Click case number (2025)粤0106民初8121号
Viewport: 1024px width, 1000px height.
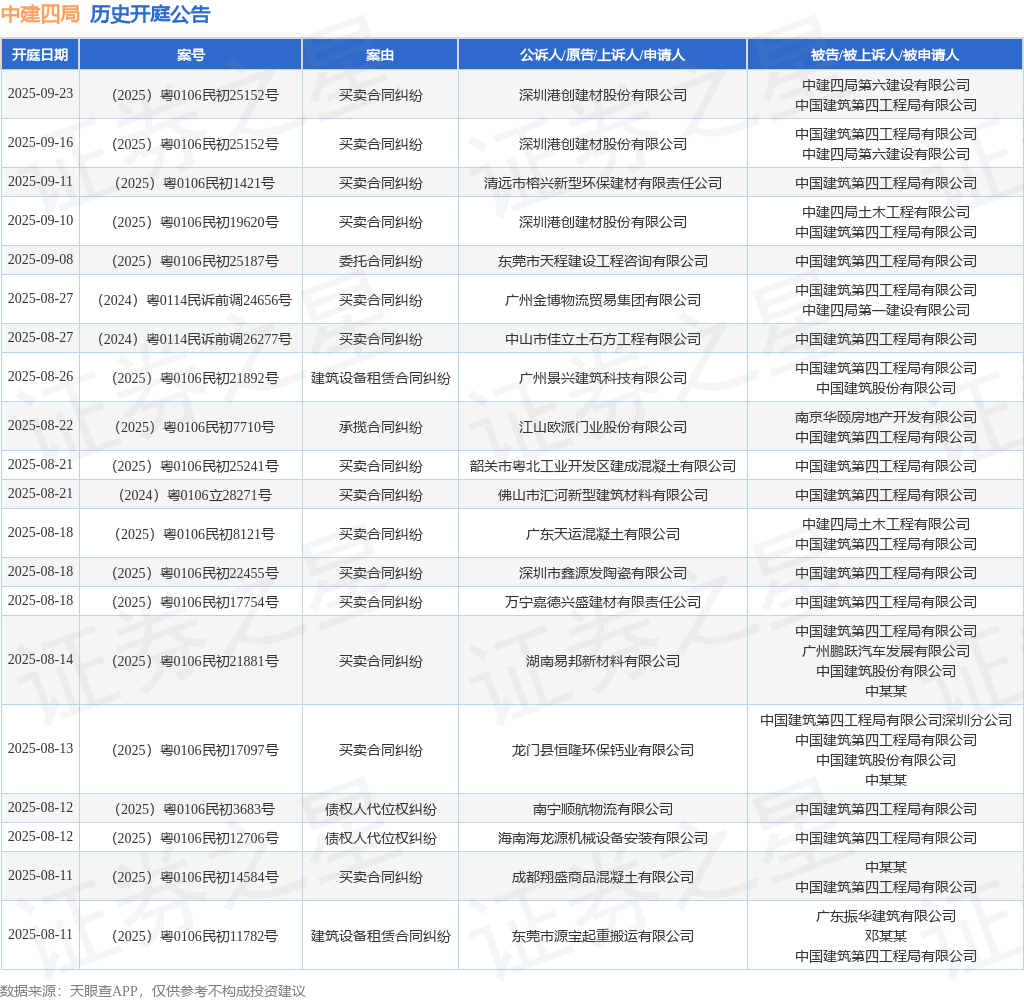click(195, 534)
